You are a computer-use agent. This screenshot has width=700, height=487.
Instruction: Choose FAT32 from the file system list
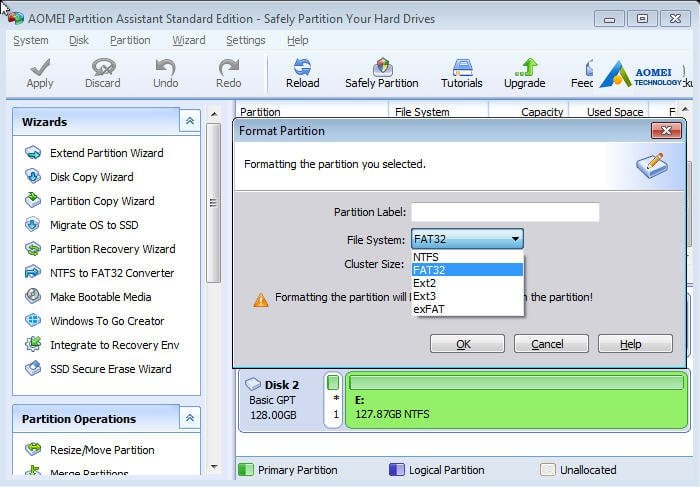tap(467, 270)
